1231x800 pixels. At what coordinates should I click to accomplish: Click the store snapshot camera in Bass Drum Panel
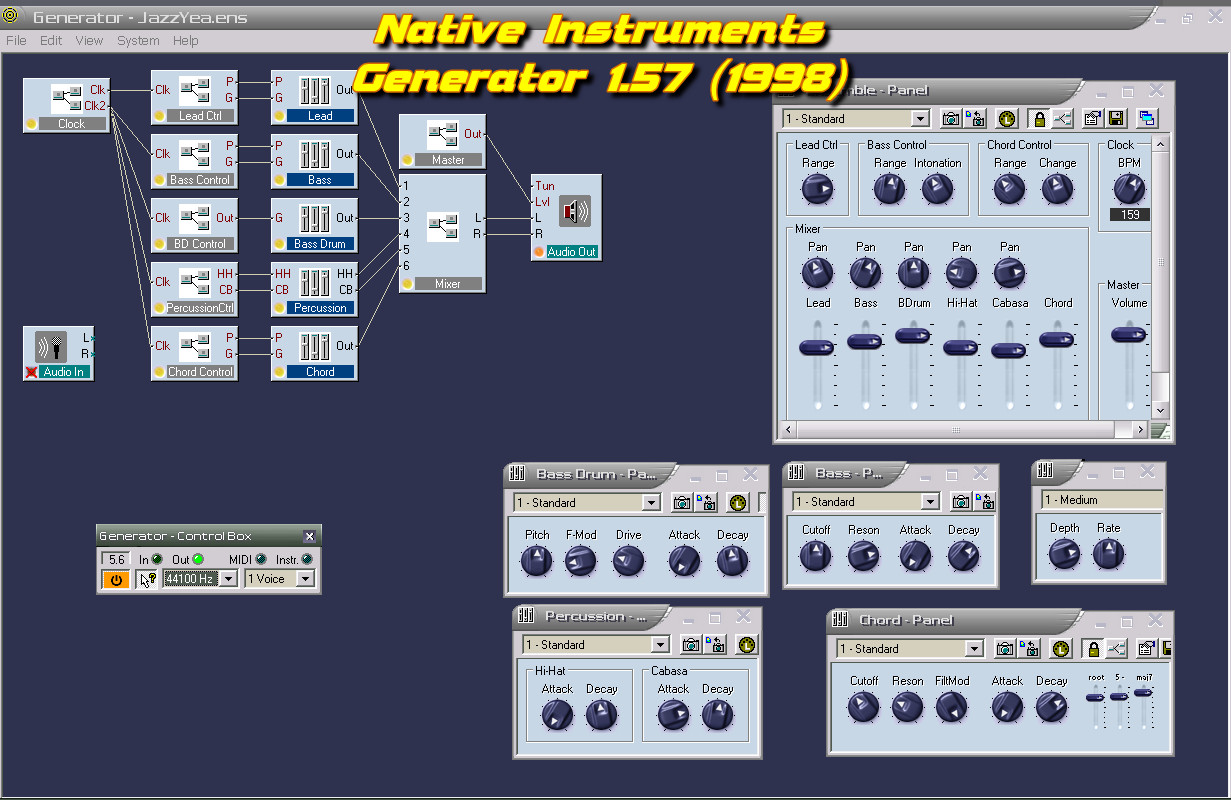(682, 502)
